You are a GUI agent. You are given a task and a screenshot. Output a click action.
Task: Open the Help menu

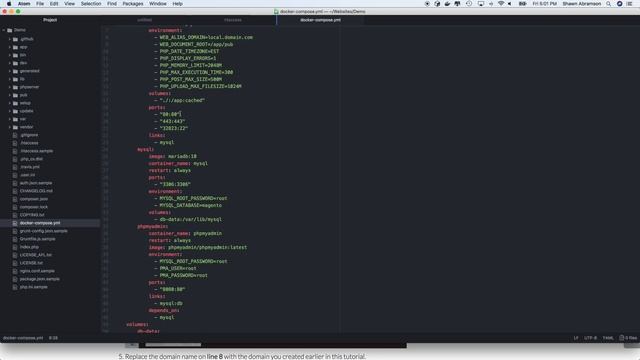point(178,4)
